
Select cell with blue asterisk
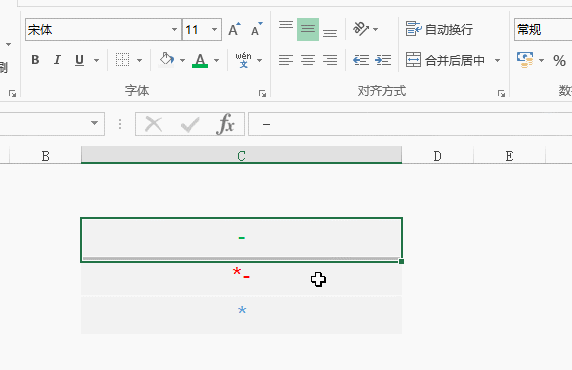tap(241, 315)
